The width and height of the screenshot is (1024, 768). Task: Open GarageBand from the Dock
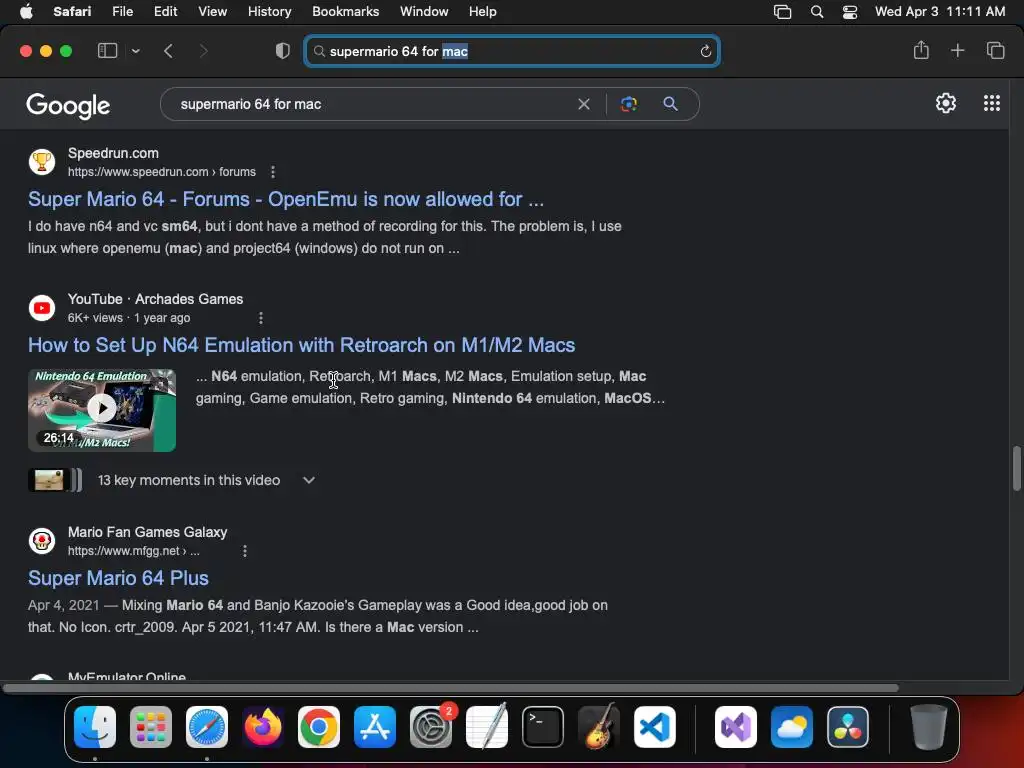[x=599, y=727]
